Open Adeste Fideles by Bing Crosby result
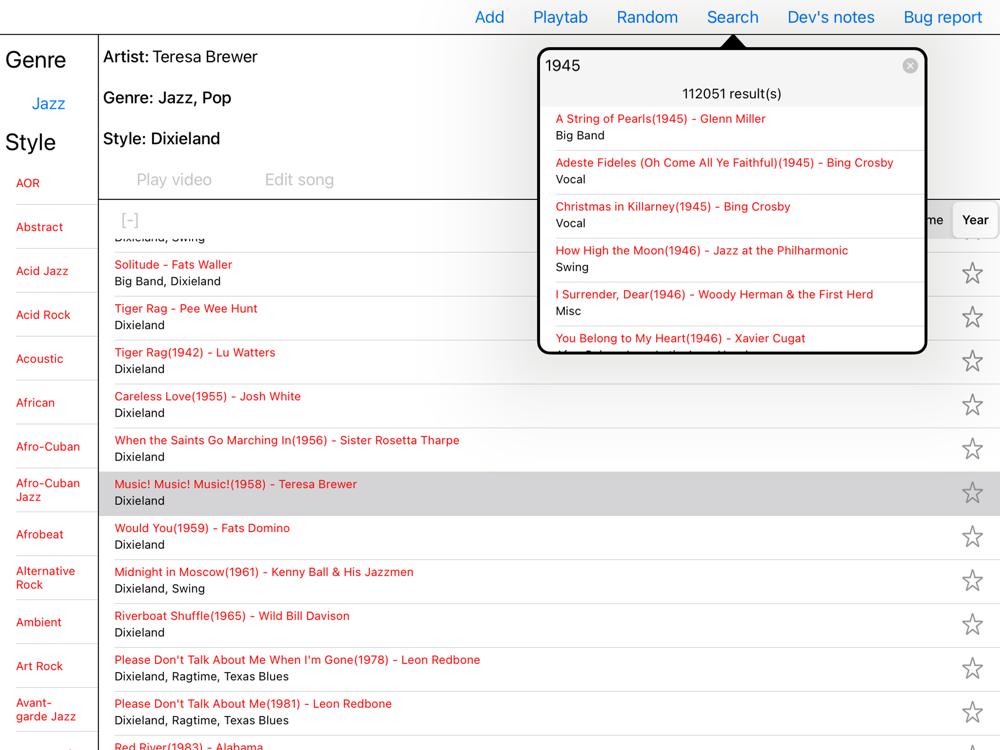This screenshot has width=1000, height=750. (x=732, y=171)
